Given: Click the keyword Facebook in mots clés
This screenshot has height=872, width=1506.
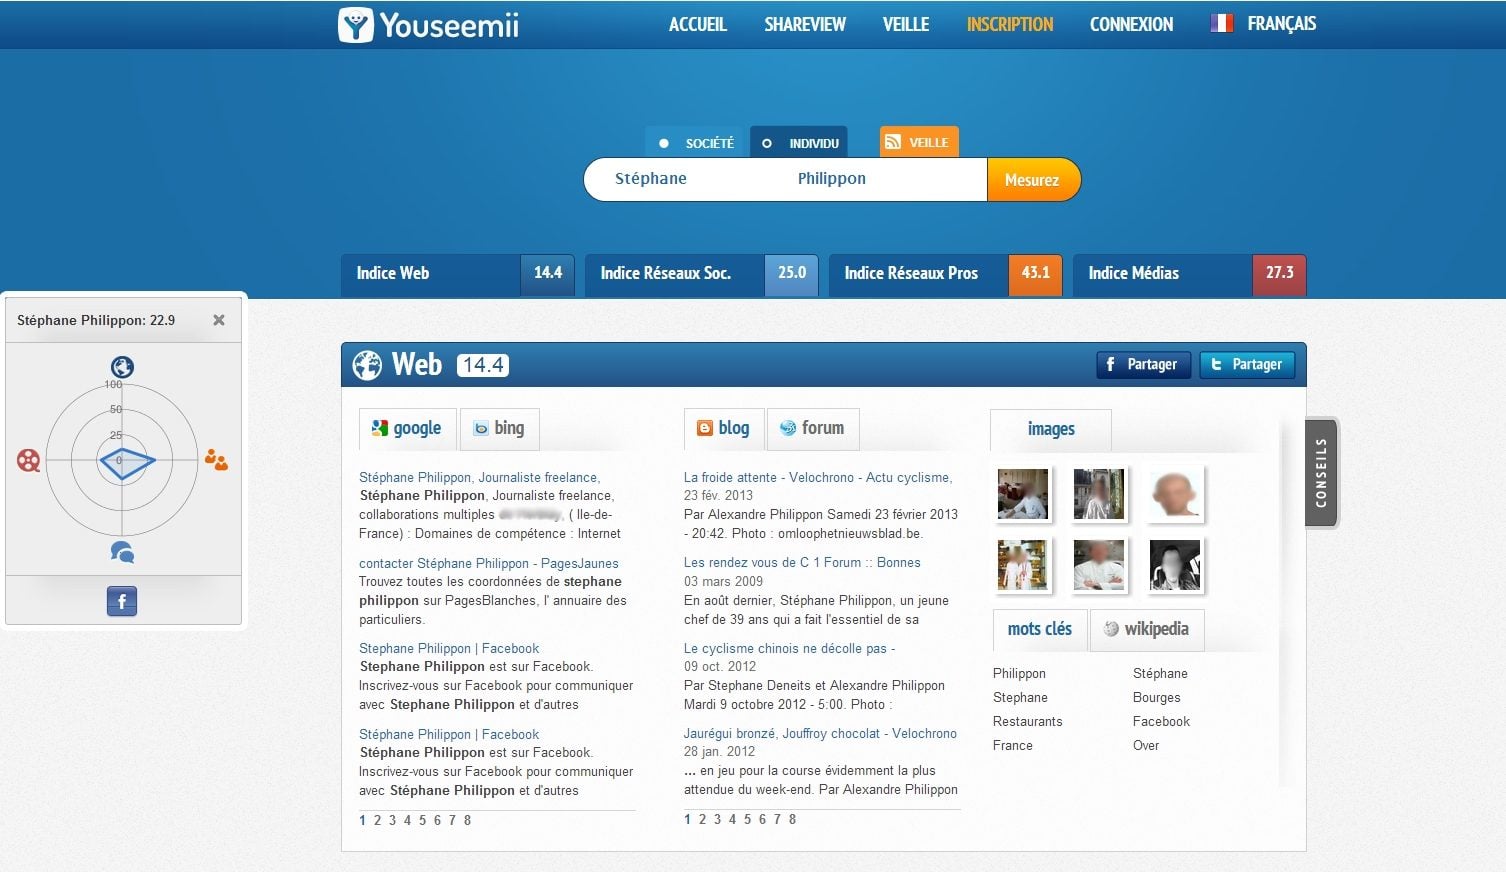Looking at the screenshot, I should (x=1162, y=722).
